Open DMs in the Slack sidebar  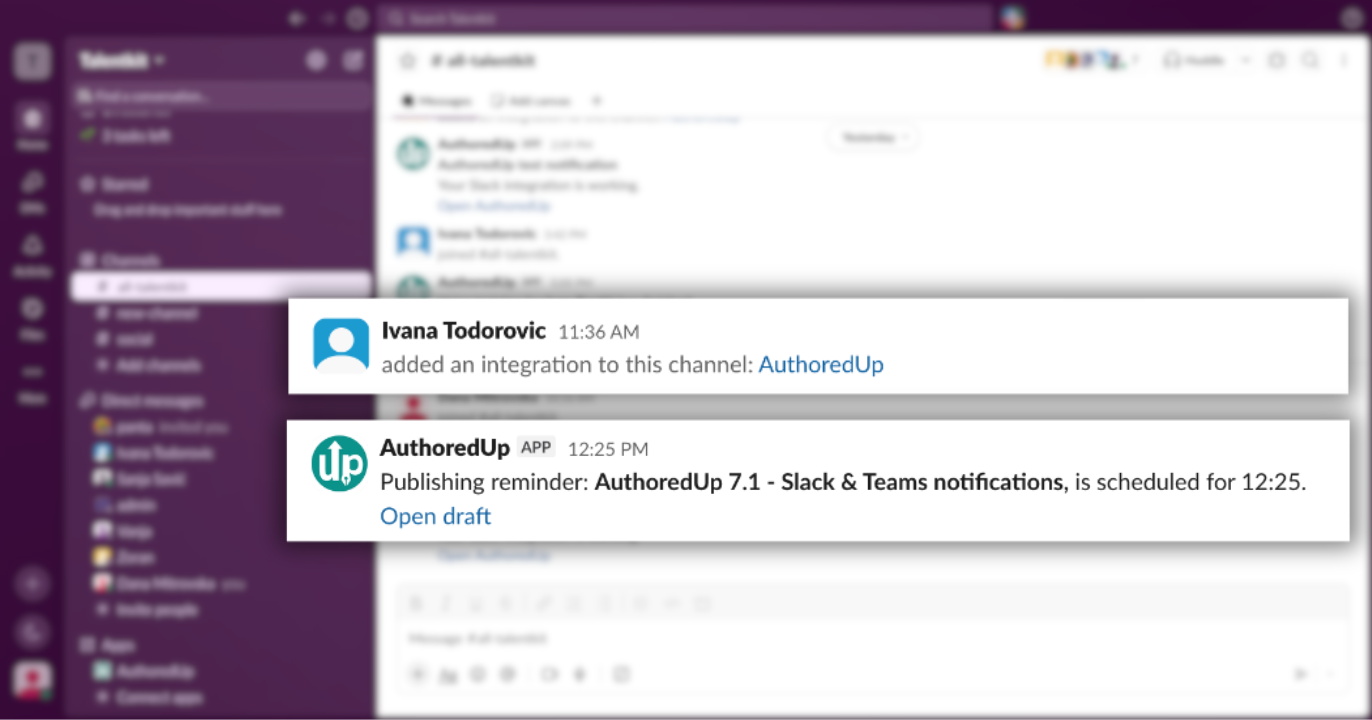coord(33,191)
